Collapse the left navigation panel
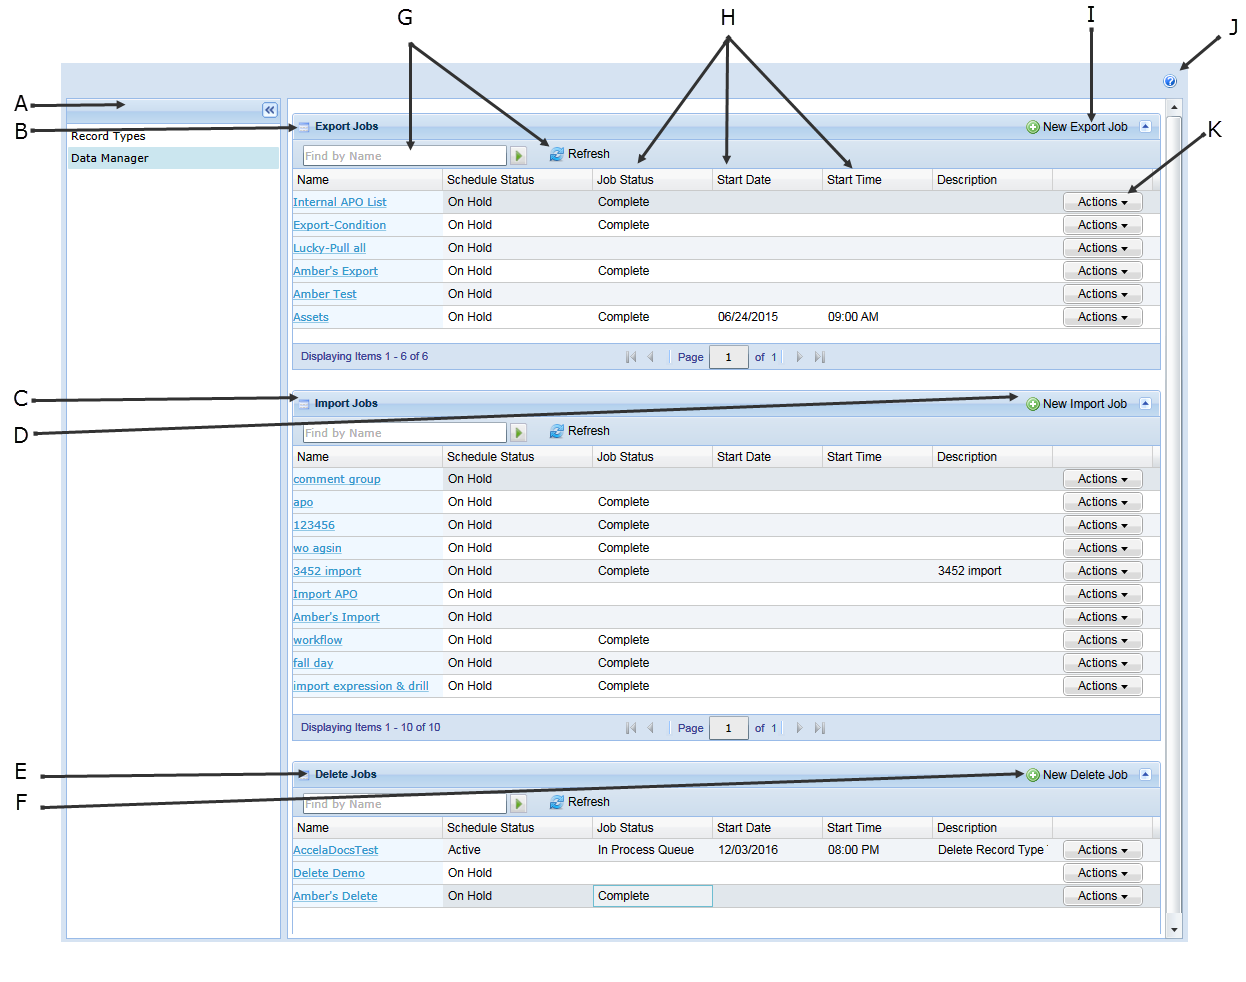Viewport: 1246px width, 982px height. [x=270, y=110]
